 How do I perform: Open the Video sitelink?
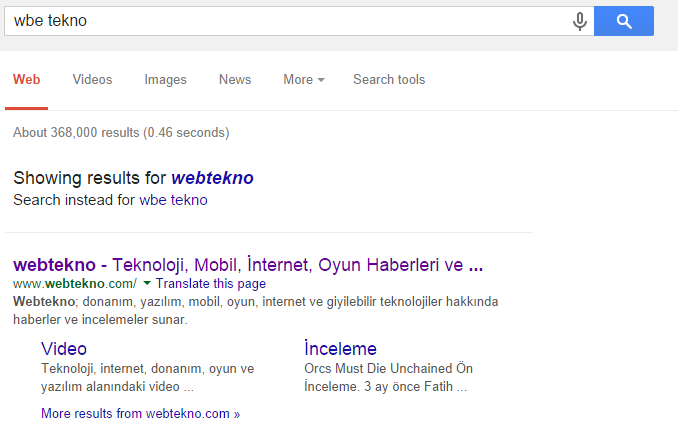64,349
